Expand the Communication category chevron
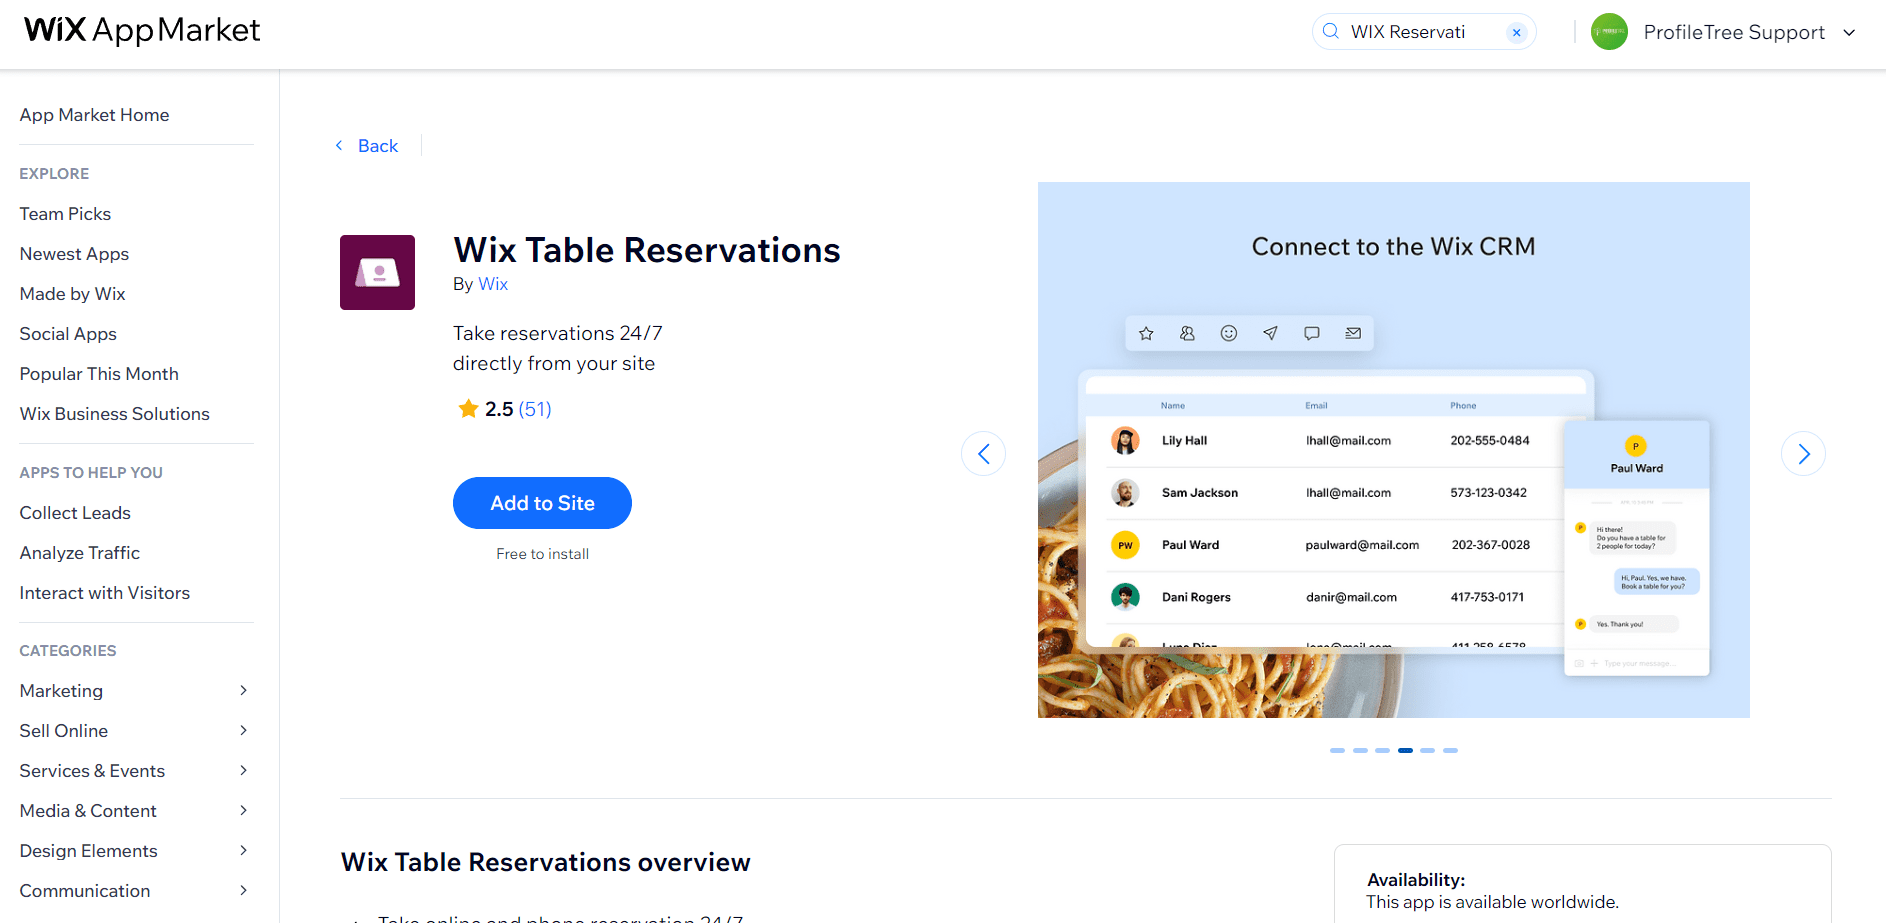Image resolution: width=1886 pixels, height=923 pixels. (x=243, y=890)
